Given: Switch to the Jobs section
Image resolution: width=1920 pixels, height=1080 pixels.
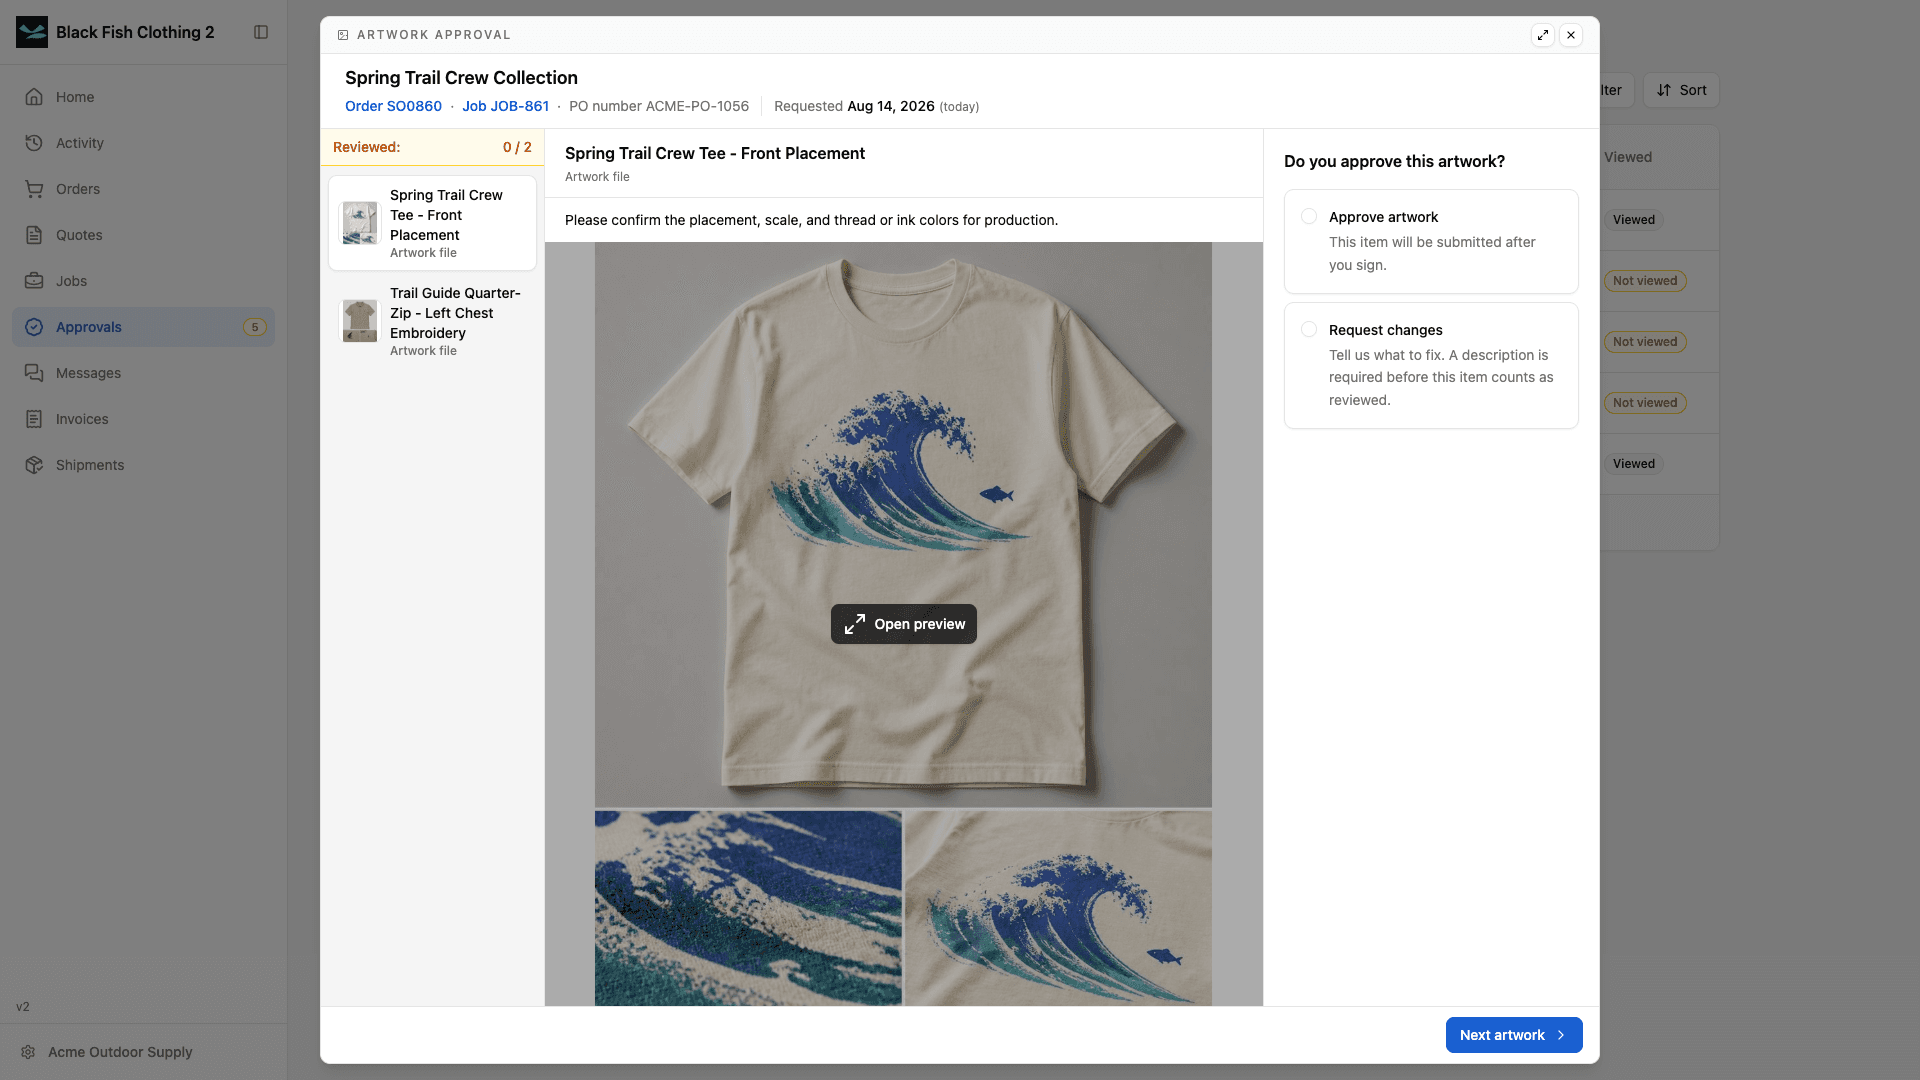Looking at the screenshot, I should (143, 281).
